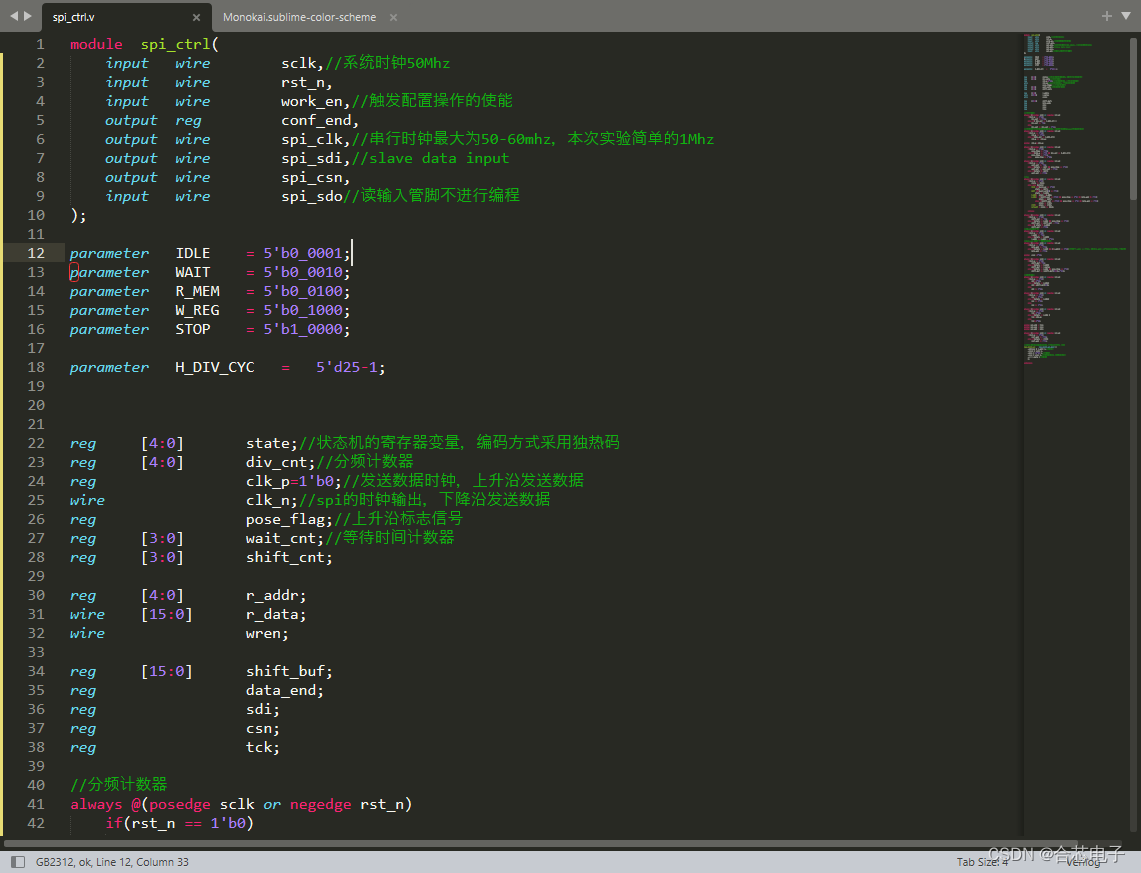1141x873 pixels.
Task: Click the posedge keyword on line 41
Action: [179, 804]
